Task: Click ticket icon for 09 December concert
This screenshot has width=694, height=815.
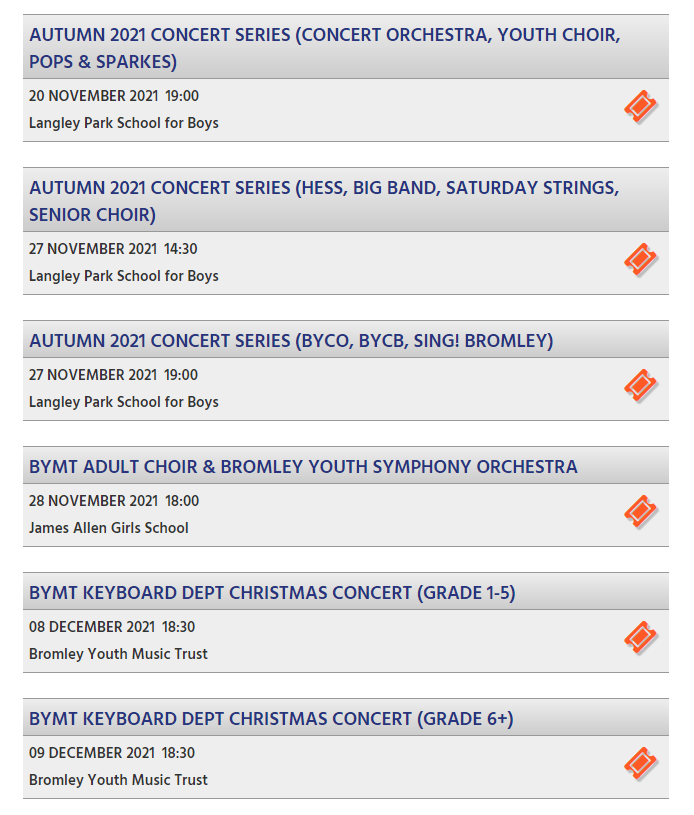Action: [x=640, y=763]
